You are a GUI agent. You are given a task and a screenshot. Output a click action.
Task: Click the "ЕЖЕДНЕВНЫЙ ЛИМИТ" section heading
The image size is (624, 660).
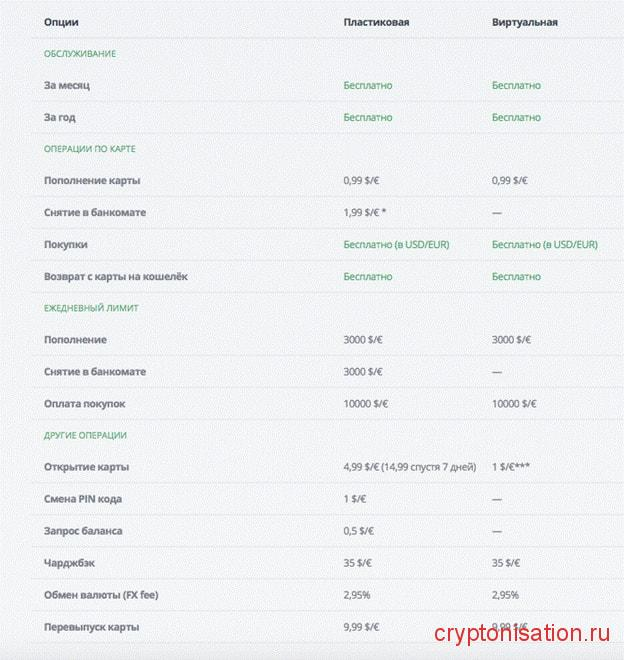(91, 308)
